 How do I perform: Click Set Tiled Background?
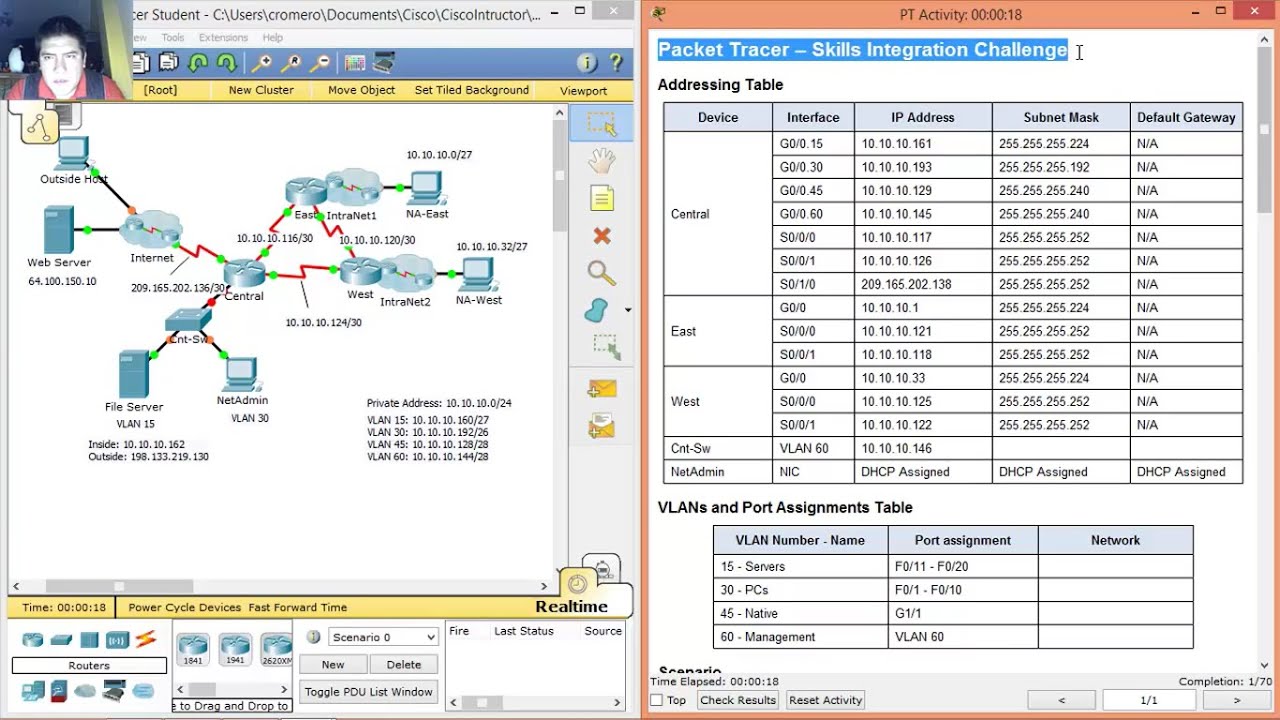point(472,90)
